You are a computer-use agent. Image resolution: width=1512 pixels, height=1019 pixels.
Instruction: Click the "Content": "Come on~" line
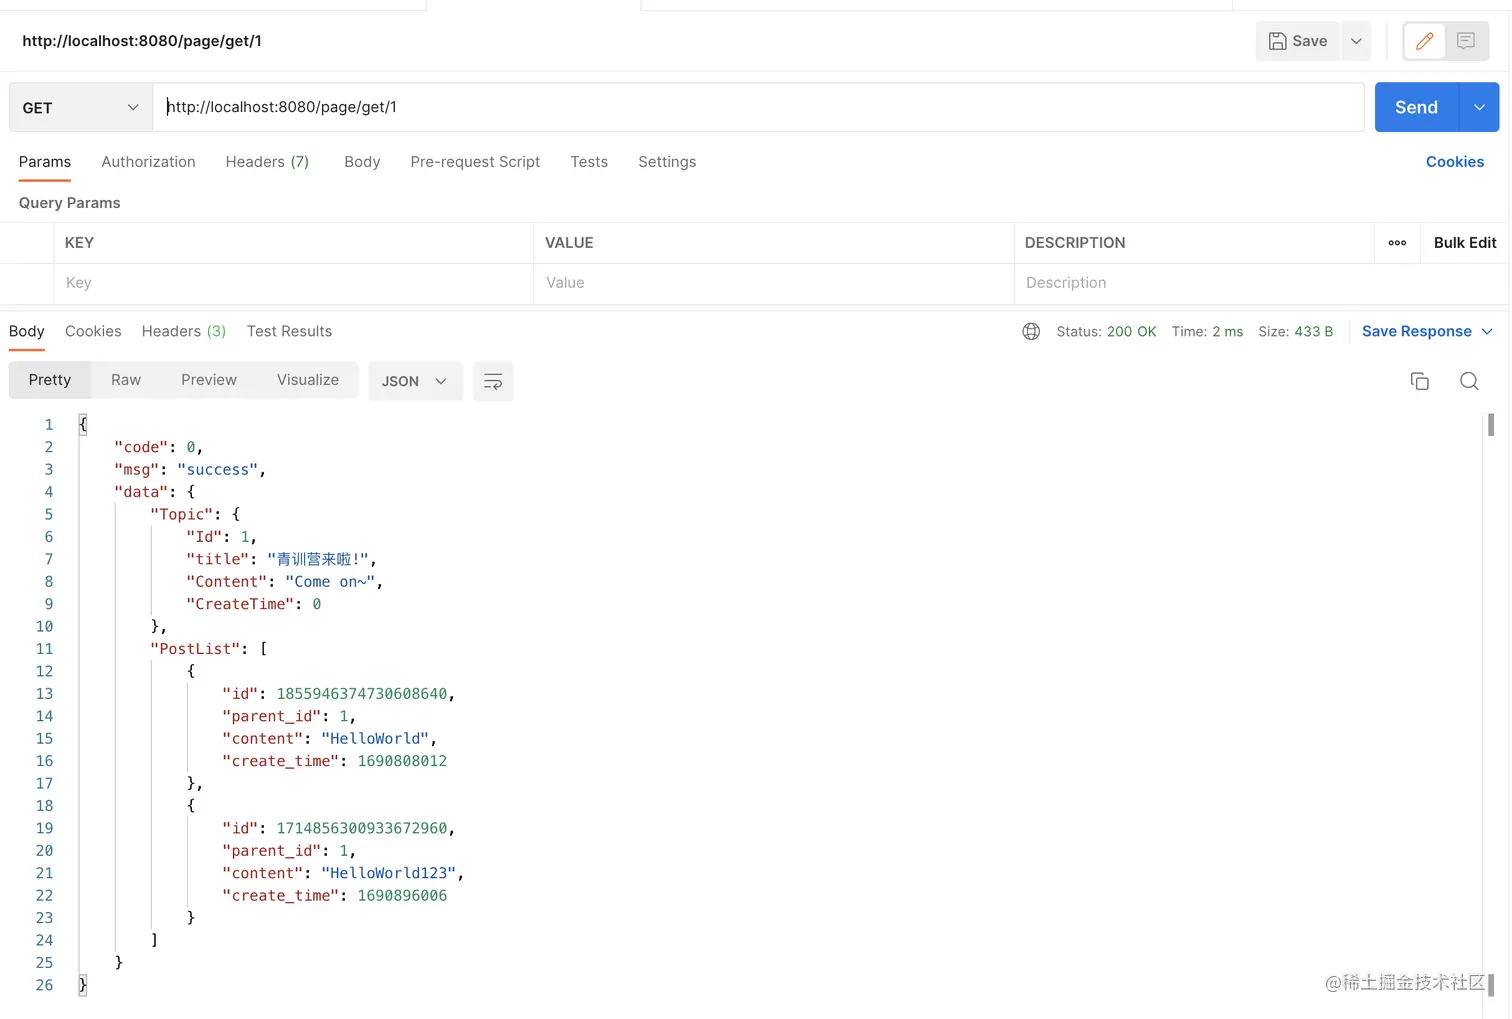285,581
